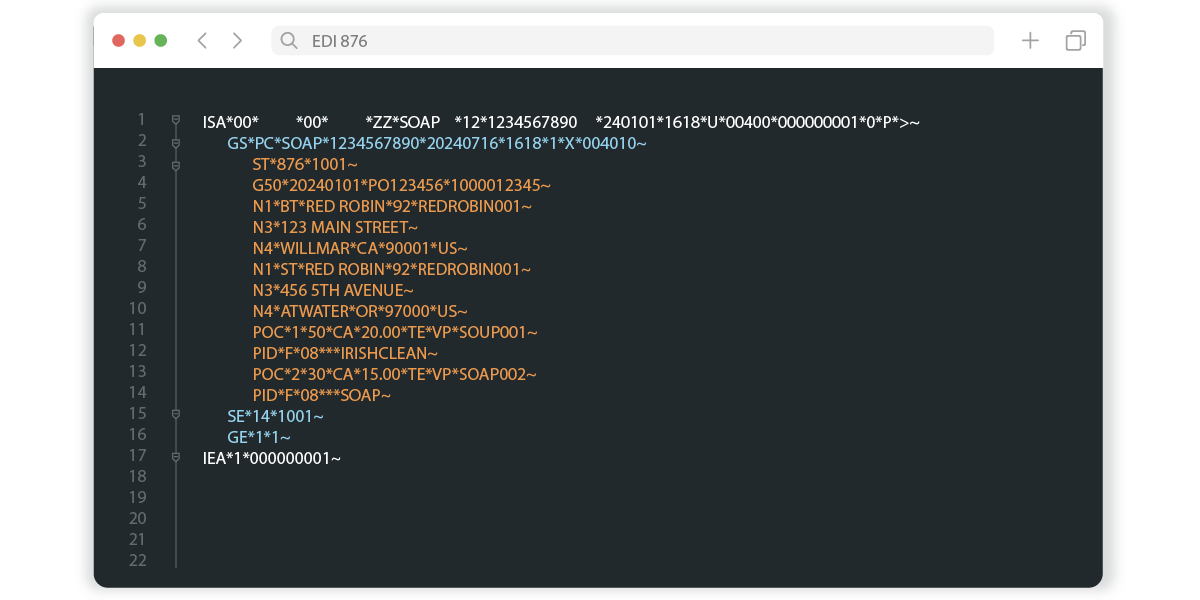Click the yellow minimize window dot
Screen dimensions: 1200x600
(x=139, y=41)
